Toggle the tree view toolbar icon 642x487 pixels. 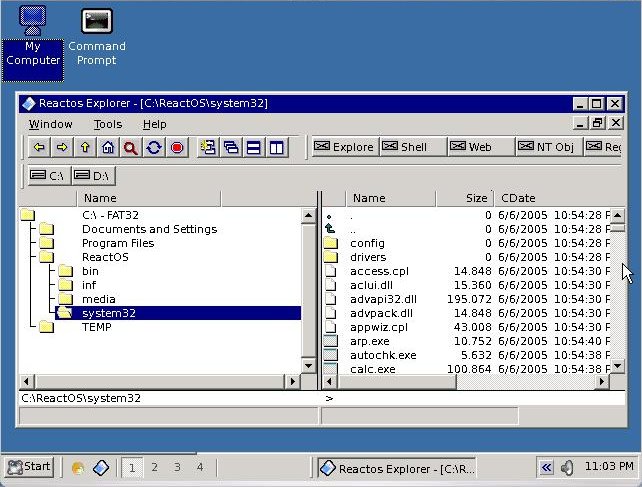tap(208, 147)
